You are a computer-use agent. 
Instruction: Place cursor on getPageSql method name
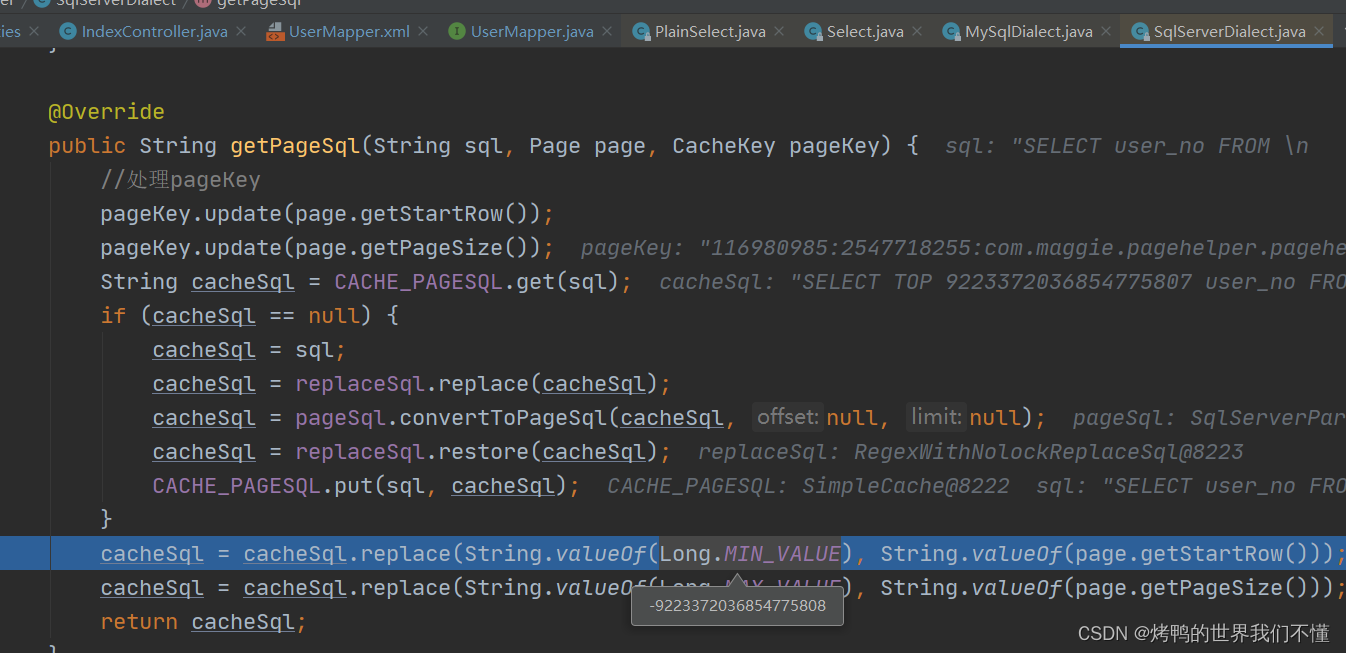(x=294, y=146)
